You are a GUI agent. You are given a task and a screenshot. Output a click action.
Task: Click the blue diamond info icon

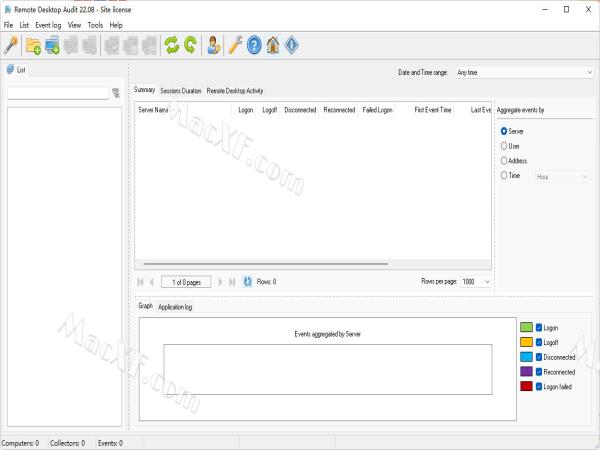pos(292,45)
